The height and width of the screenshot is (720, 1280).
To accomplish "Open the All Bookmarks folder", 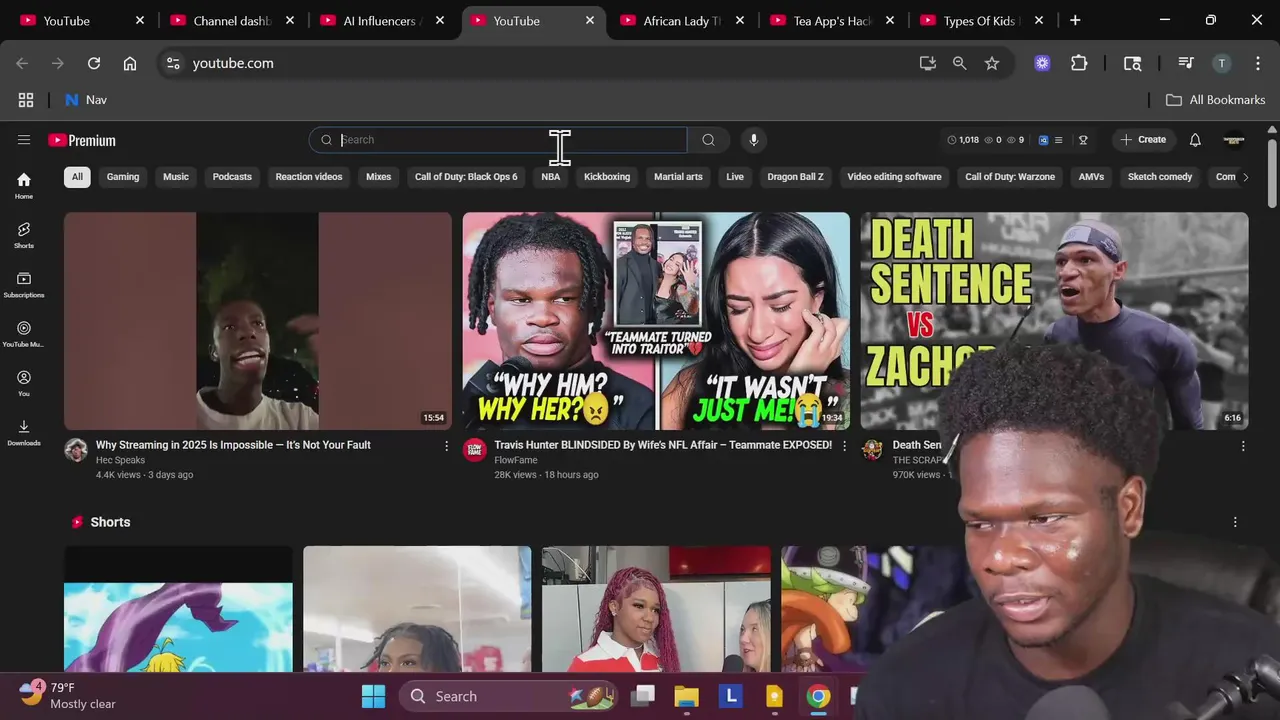I will pyautogui.click(x=1216, y=100).
